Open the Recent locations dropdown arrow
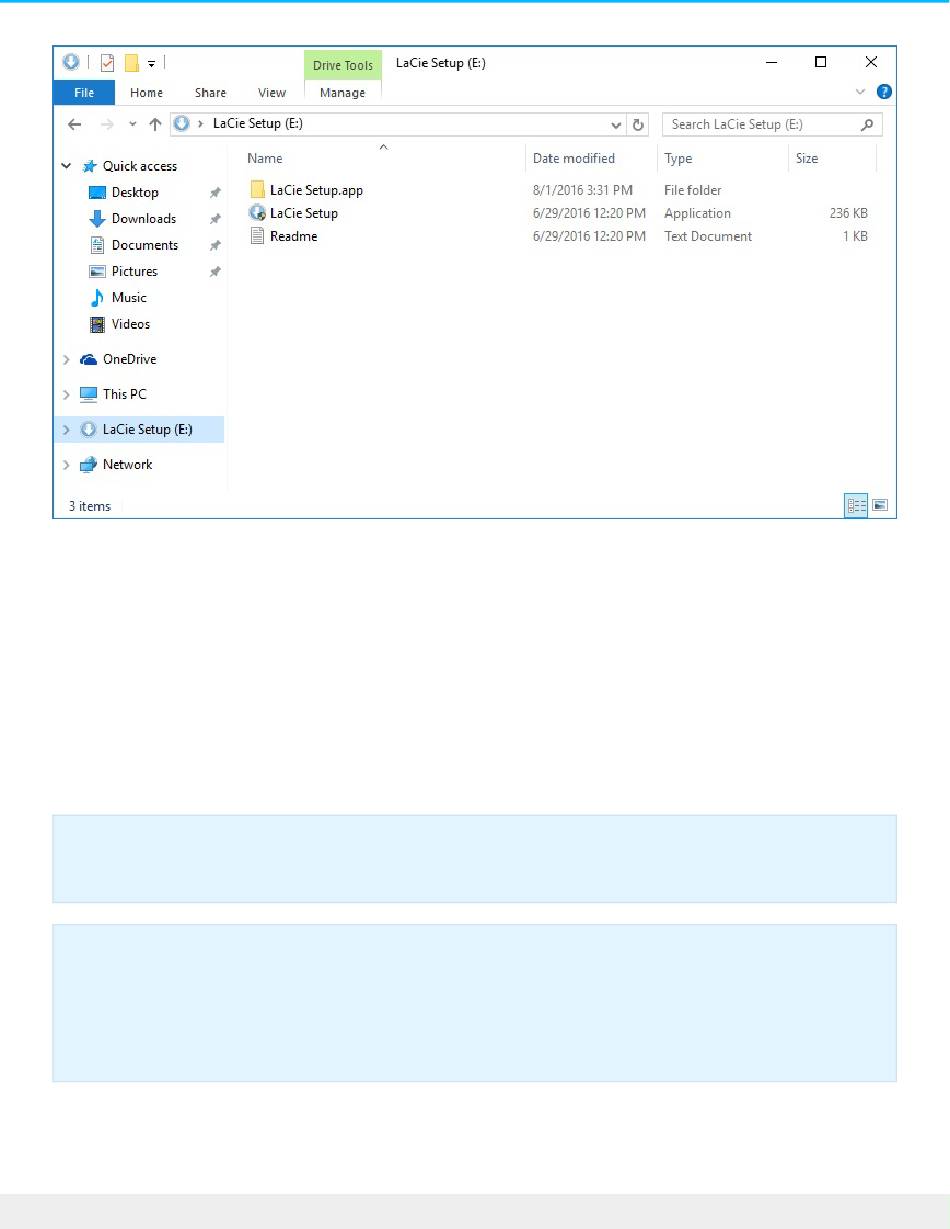The width and height of the screenshot is (950, 1229). (x=132, y=125)
